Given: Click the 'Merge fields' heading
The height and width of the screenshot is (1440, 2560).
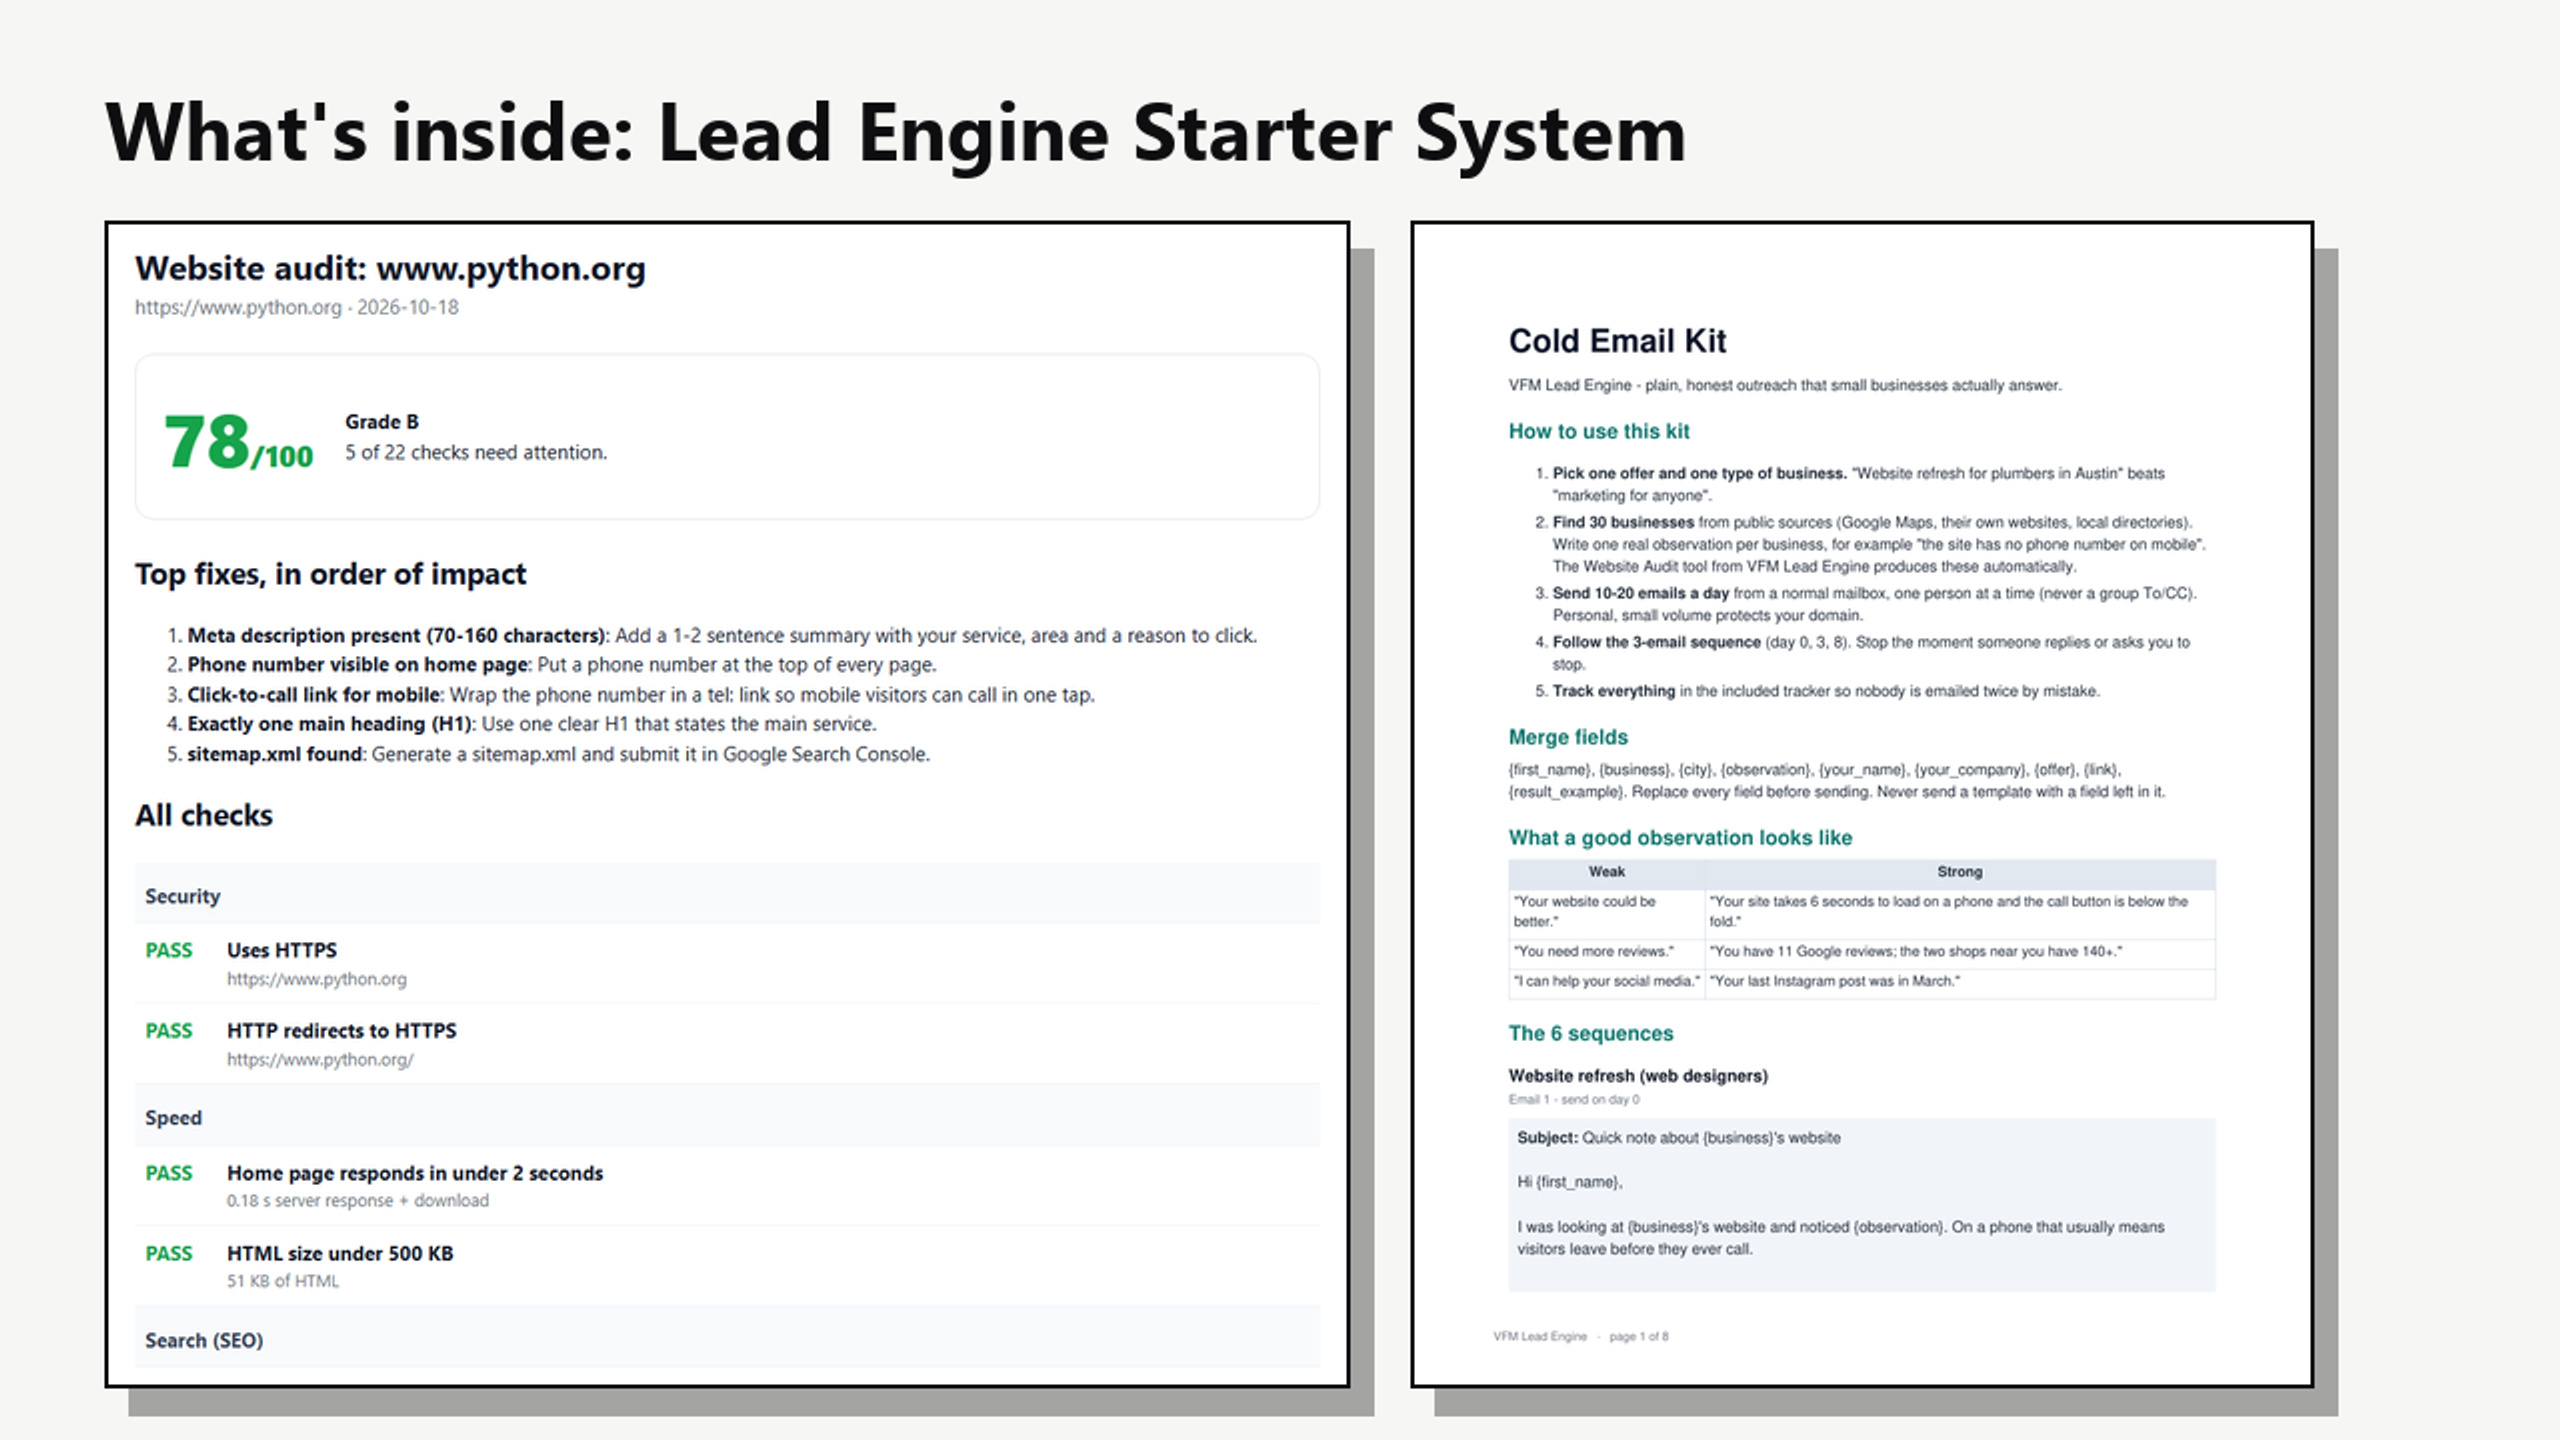Looking at the screenshot, I should pos(1568,737).
